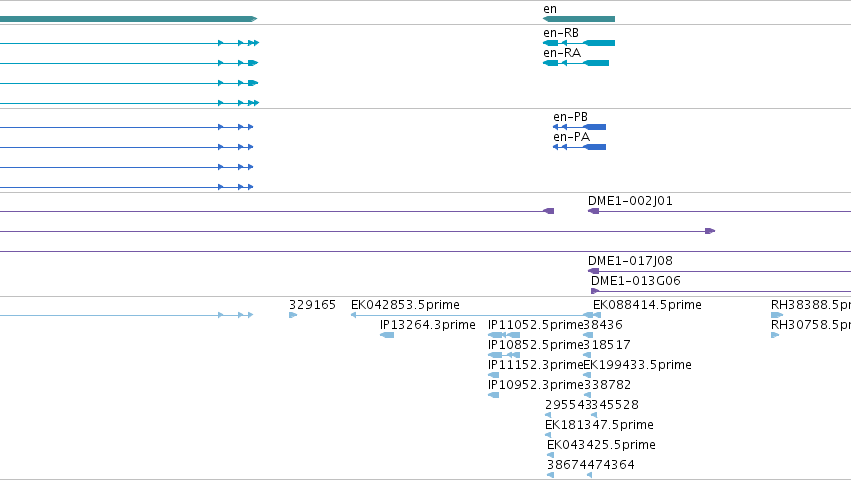Click the DME1-002J01 label
Screen dimensions: 851x480
[630, 201]
